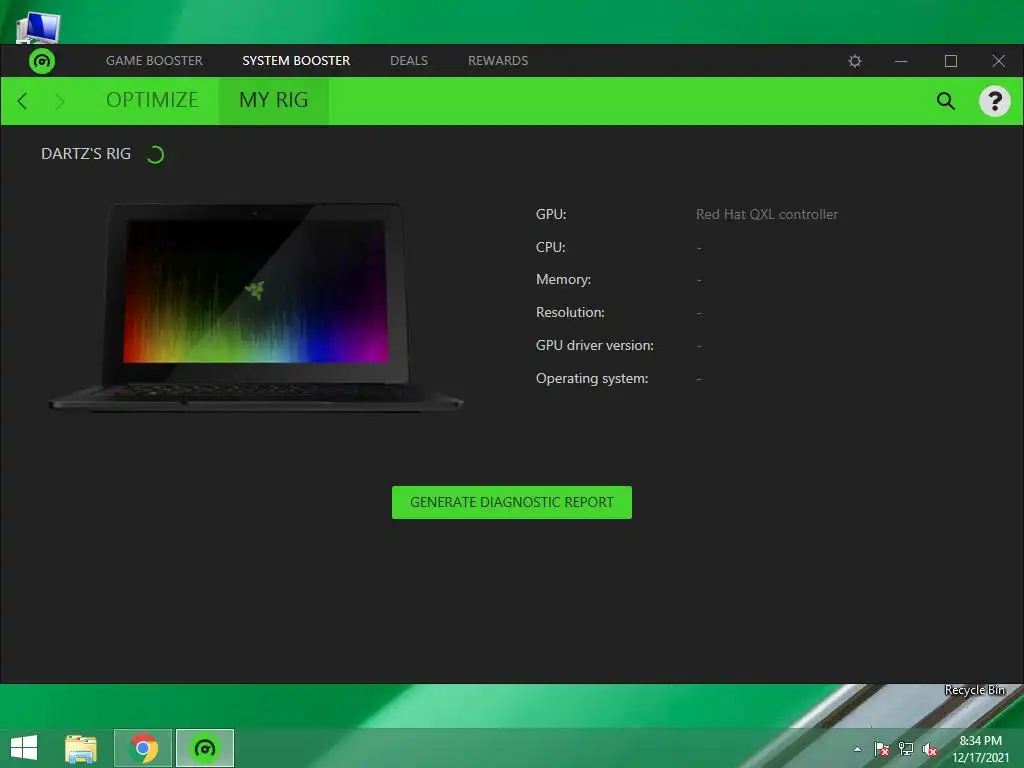The width and height of the screenshot is (1024, 768).
Task: Click the Memory: label
Action: (563, 280)
